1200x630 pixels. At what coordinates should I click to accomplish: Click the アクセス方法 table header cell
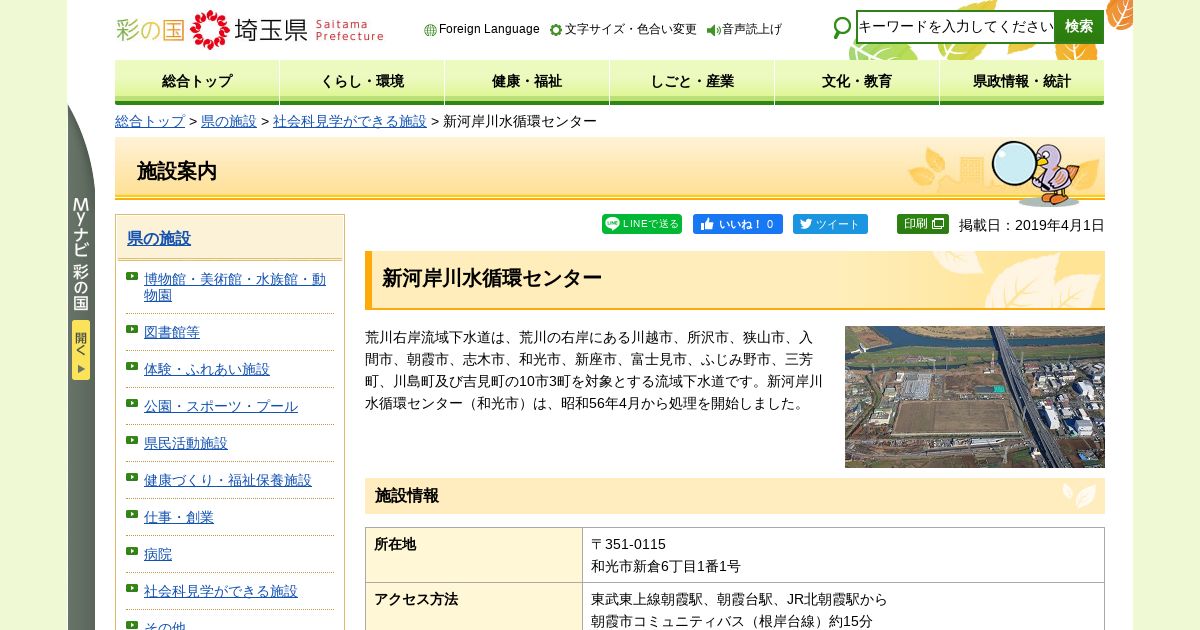474,608
